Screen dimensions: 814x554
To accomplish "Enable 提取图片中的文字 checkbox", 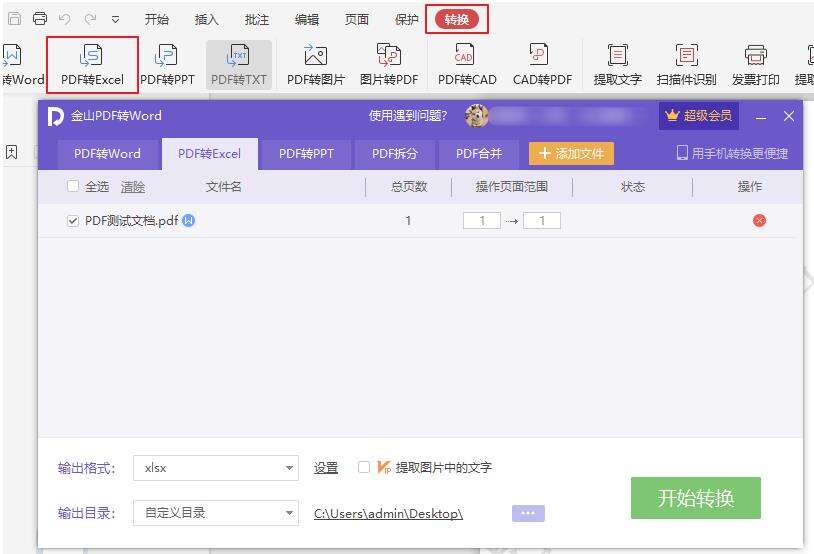I will pyautogui.click(x=364, y=467).
